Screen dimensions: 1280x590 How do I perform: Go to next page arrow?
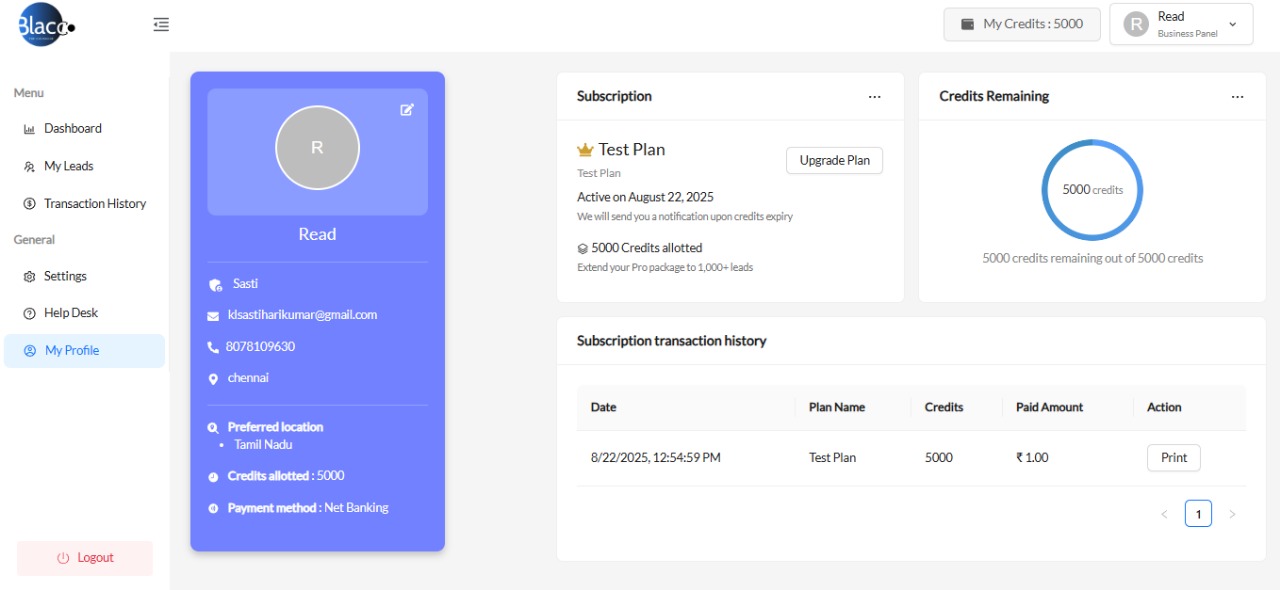click(1232, 514)
